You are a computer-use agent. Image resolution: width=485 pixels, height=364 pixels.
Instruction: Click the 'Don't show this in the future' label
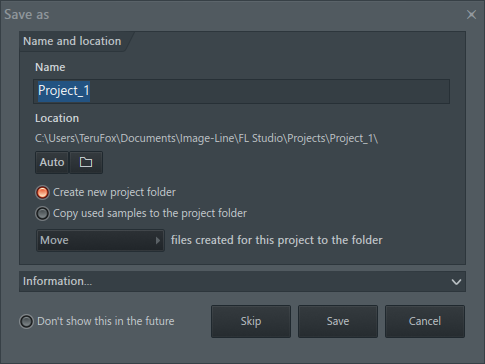coord(106,321)
